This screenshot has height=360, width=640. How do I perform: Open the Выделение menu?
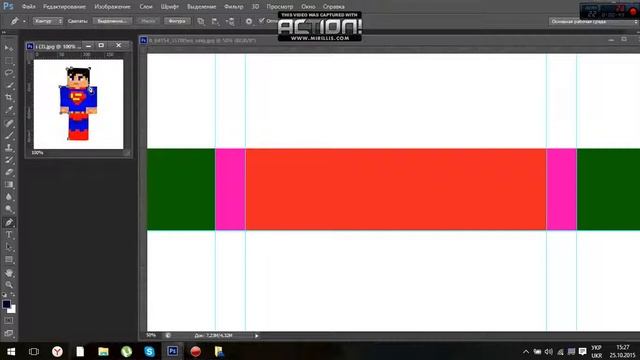pos(201,7)
